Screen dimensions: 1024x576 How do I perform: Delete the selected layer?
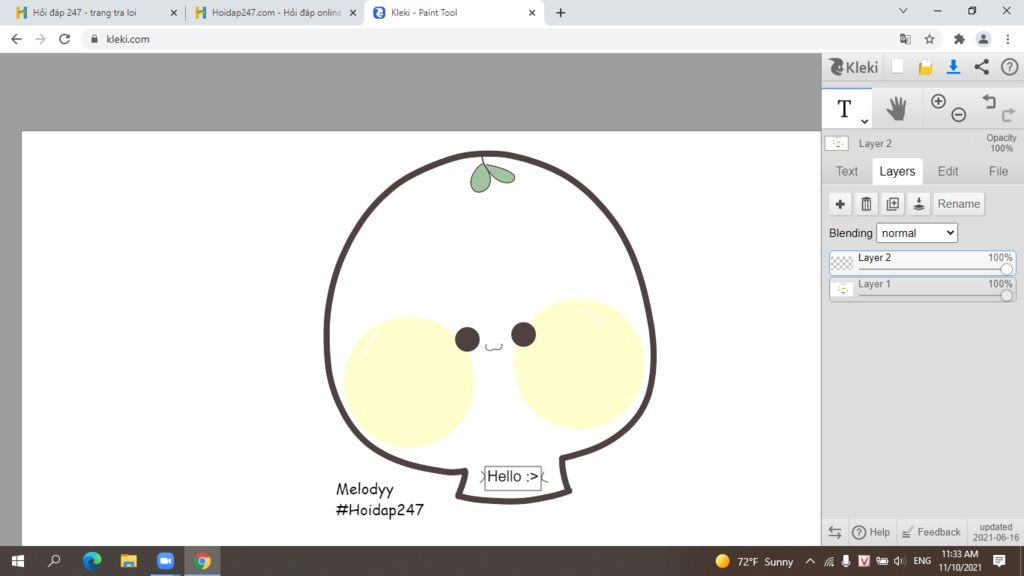[866, 204]
